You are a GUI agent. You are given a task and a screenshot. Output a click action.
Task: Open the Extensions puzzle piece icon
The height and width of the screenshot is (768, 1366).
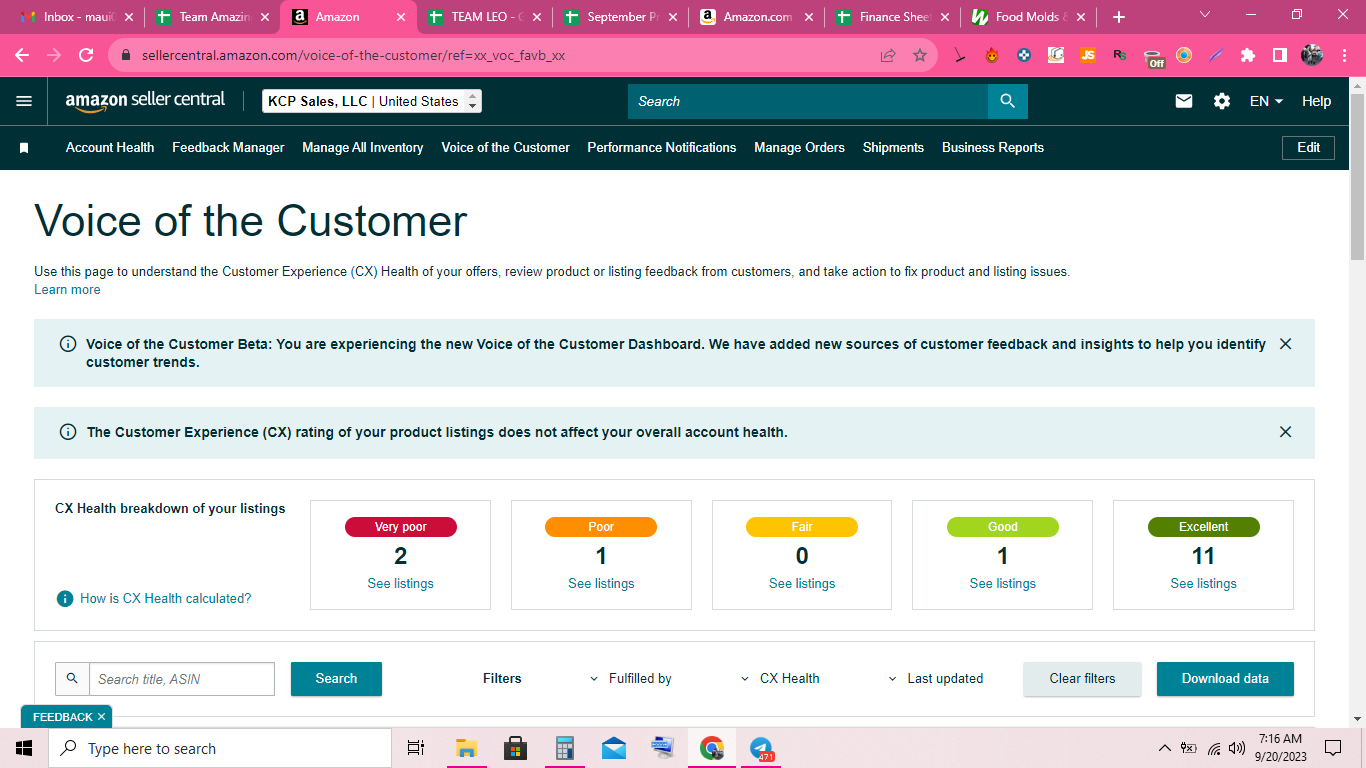click(1247, 56)
